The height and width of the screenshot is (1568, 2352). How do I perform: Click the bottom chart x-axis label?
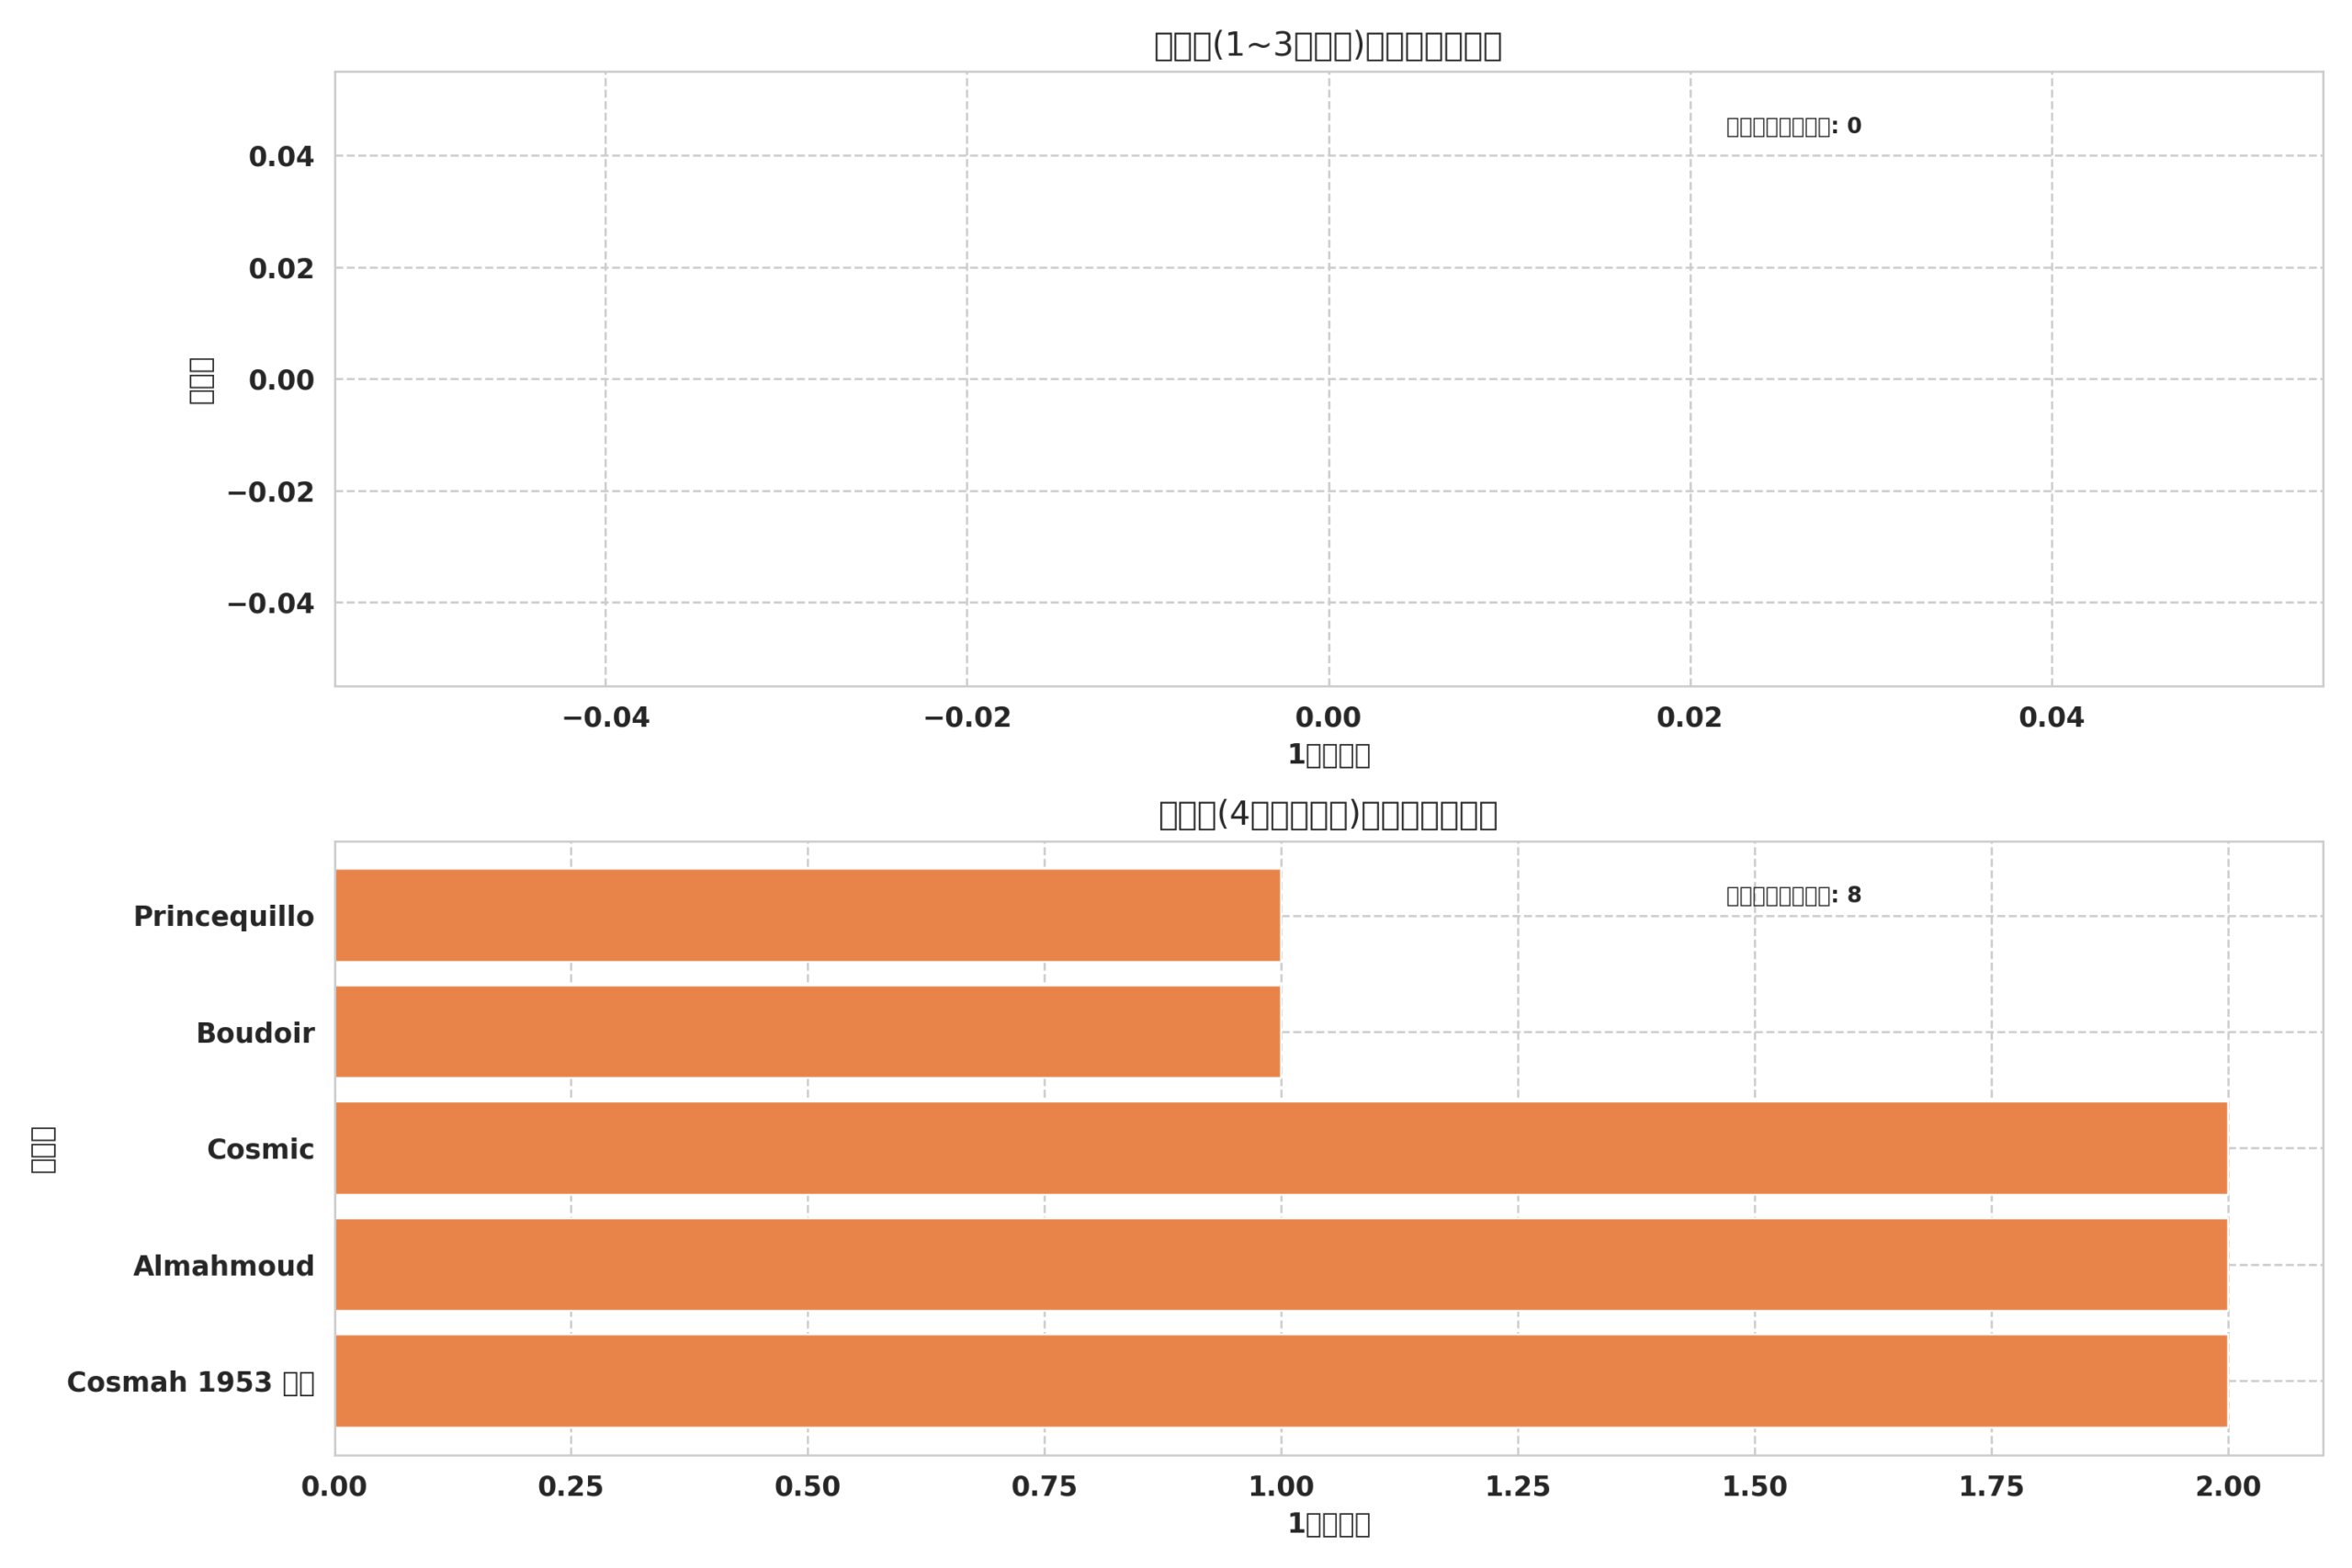click(1328, 1524)
